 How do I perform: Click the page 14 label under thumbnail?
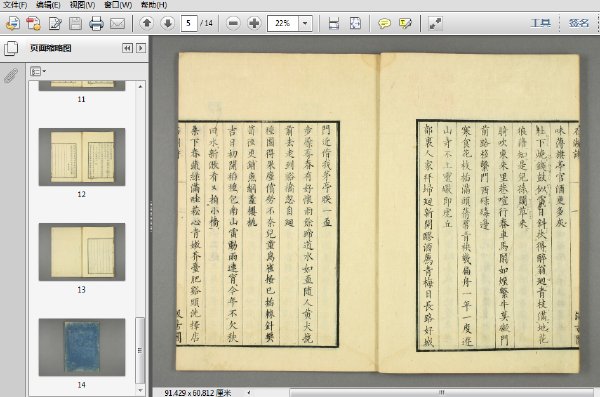point(82,385)
